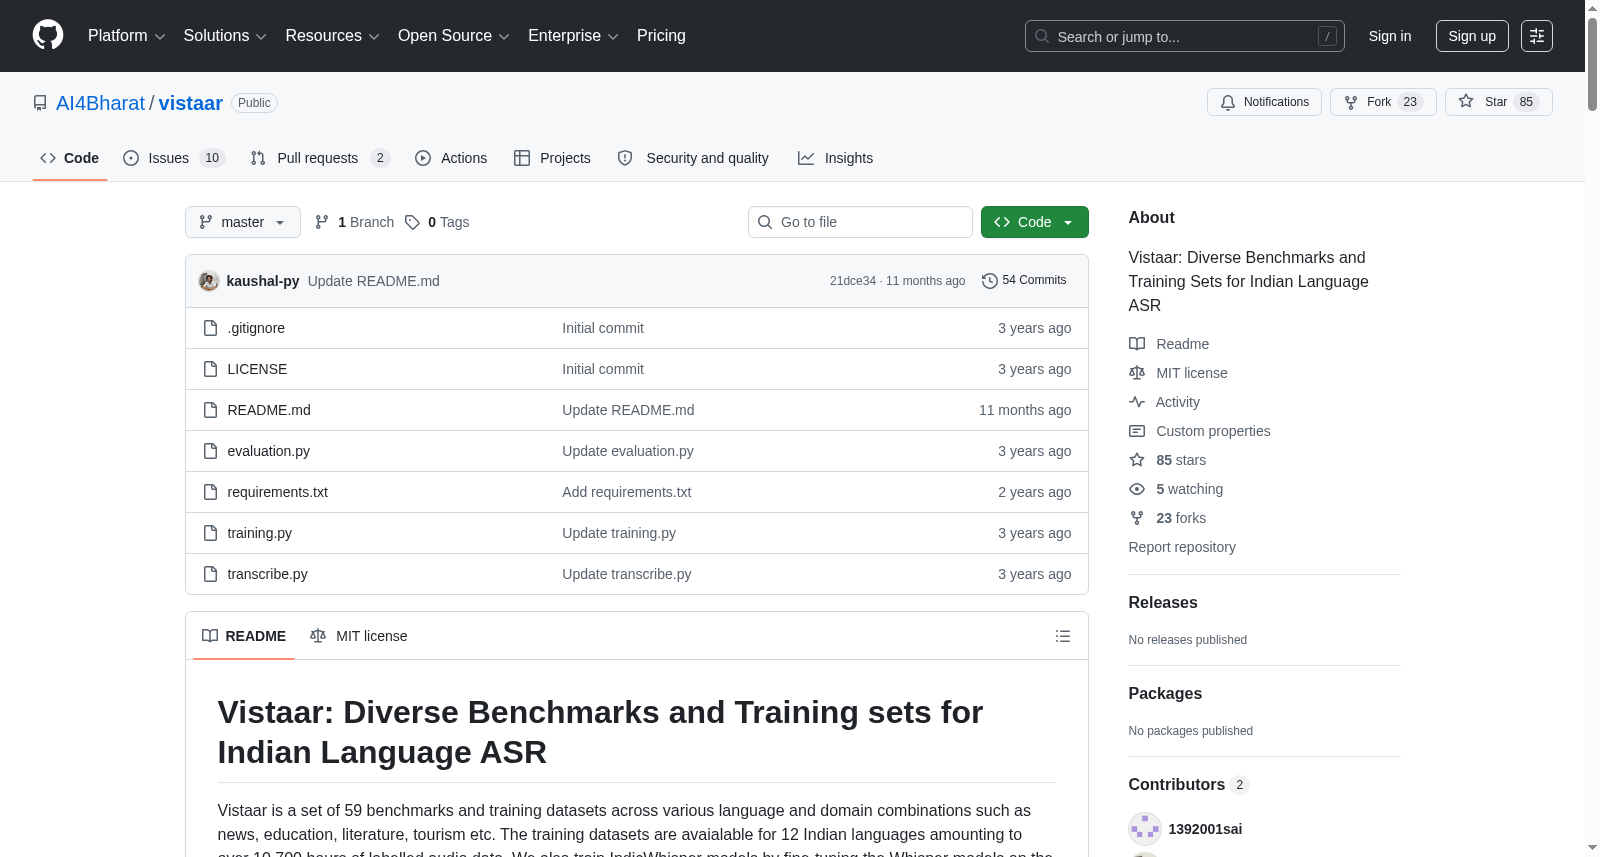Screen dimensions: 1600x857
Task: Expand the Platform menu
Action: point(126,36)
